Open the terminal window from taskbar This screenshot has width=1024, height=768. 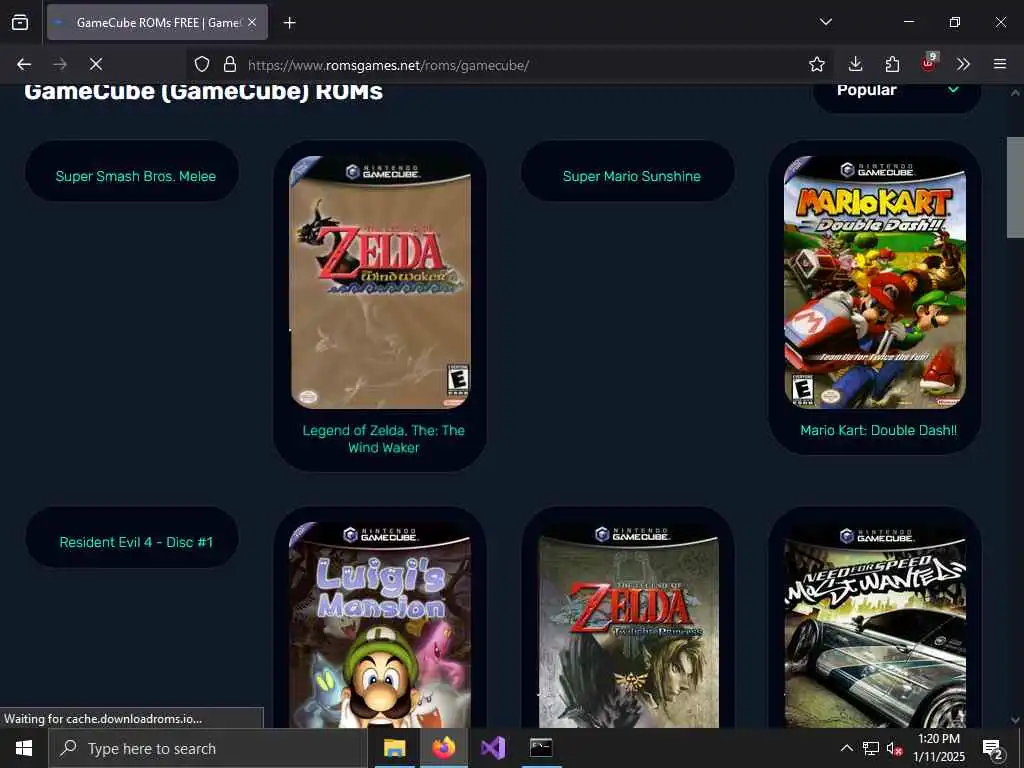tap(541, 748)
